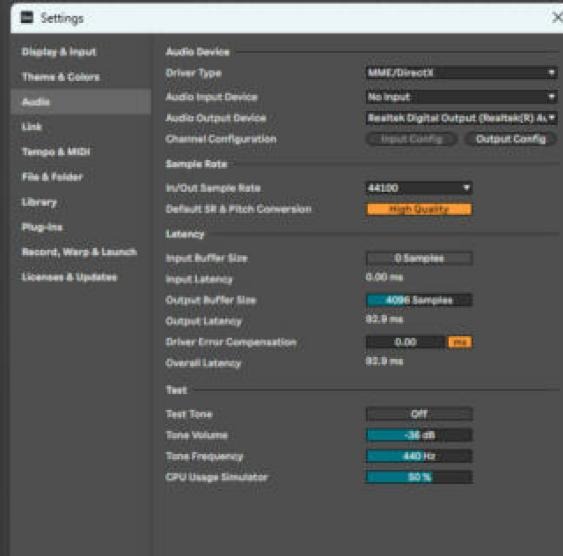Click the Output Buffer Size slider

pyautogui.click(x=419, y=300)
